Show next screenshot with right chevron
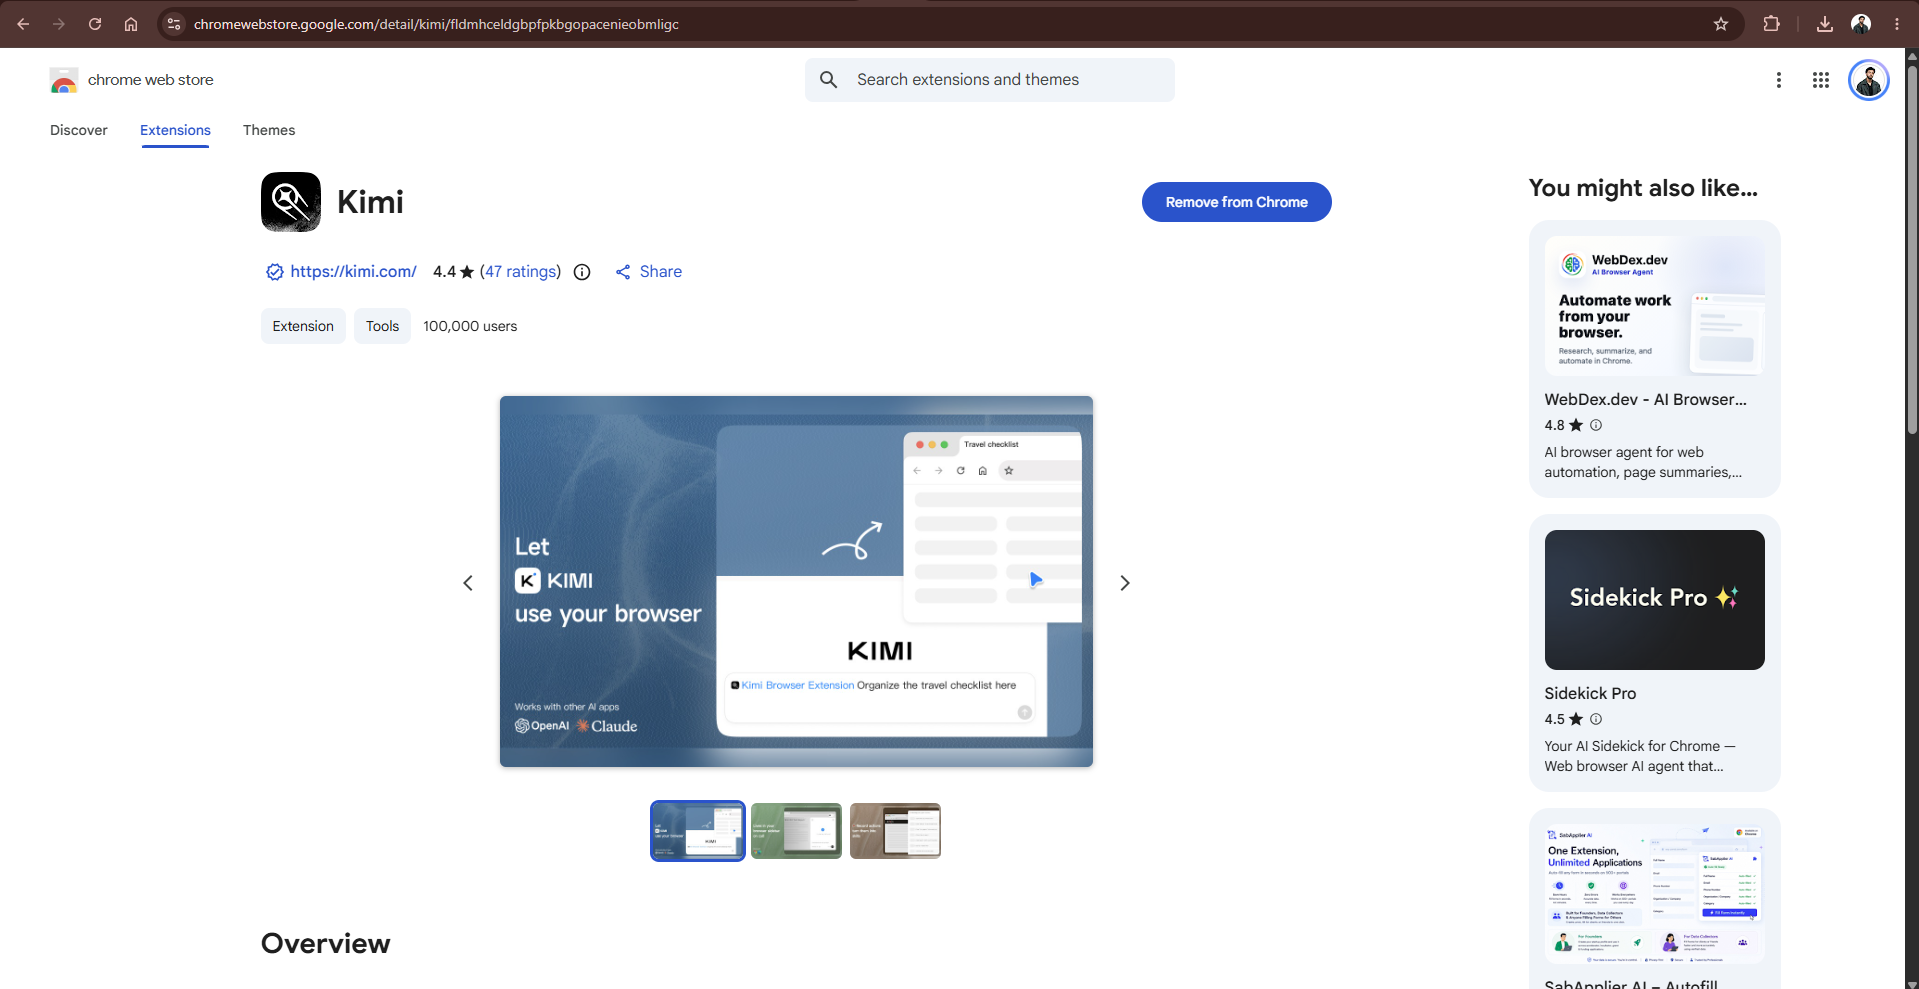This screenshot has height=989, width=1919. (1125, 583)
